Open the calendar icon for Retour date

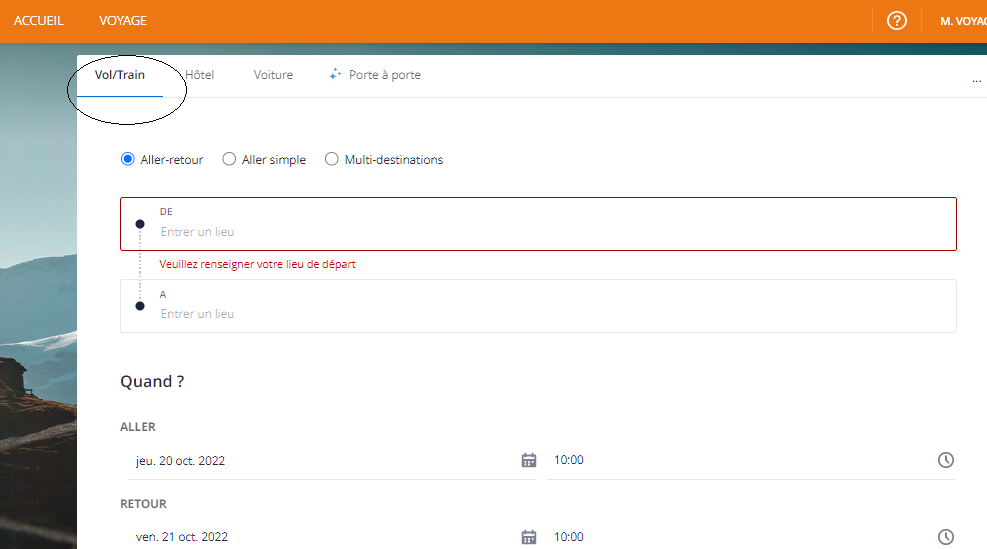click(529, 537)
